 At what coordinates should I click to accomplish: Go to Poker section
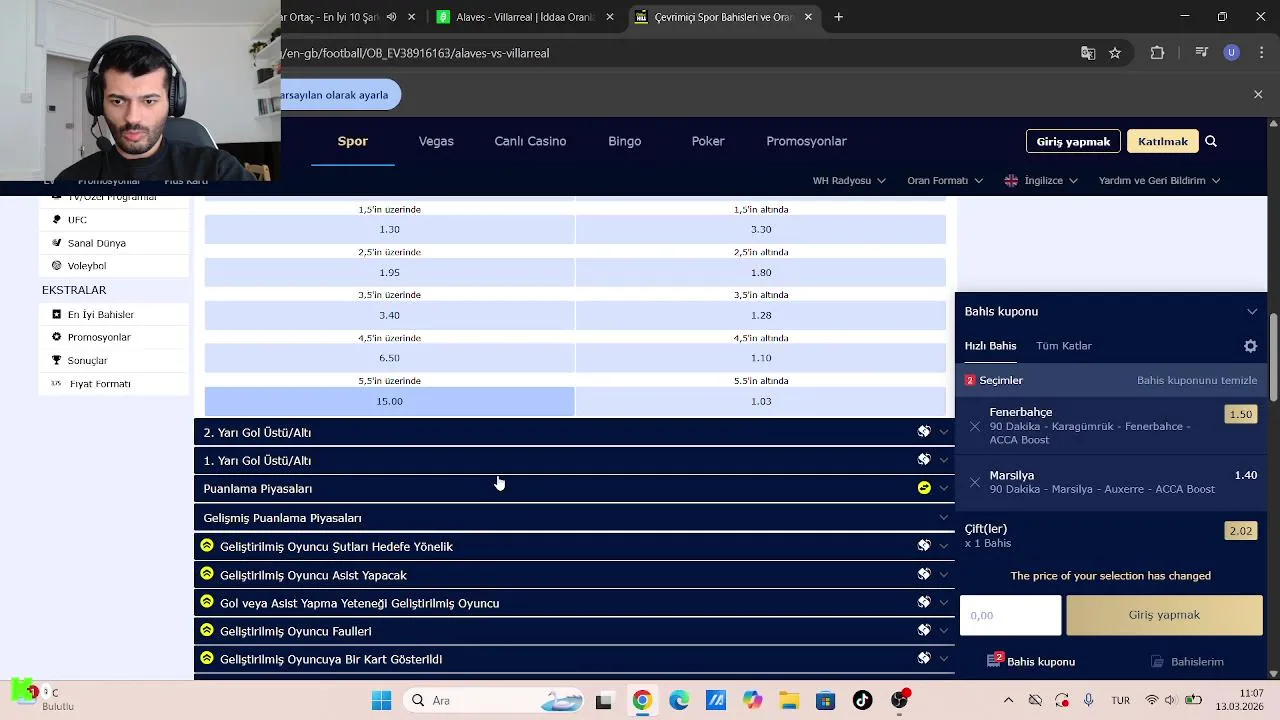tap(708, 141)
